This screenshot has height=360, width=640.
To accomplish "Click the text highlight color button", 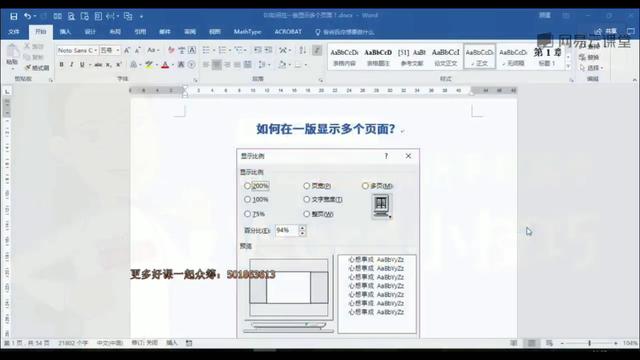I will click(149, 65).
